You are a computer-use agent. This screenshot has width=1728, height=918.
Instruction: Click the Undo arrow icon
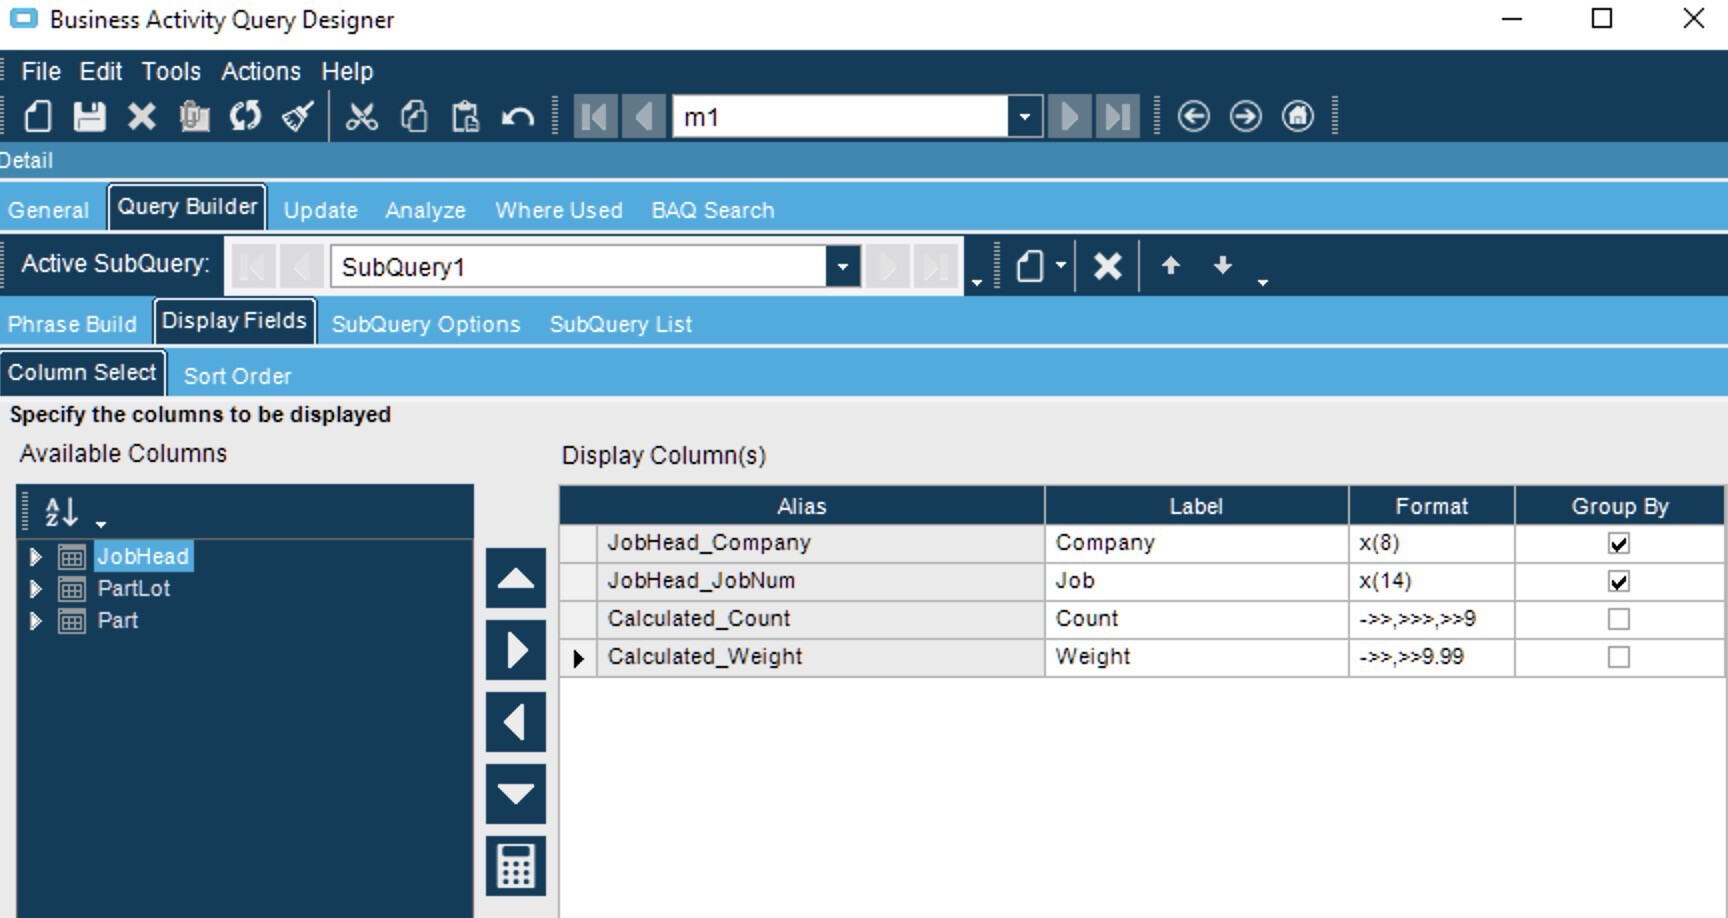(x=517, y=117)
